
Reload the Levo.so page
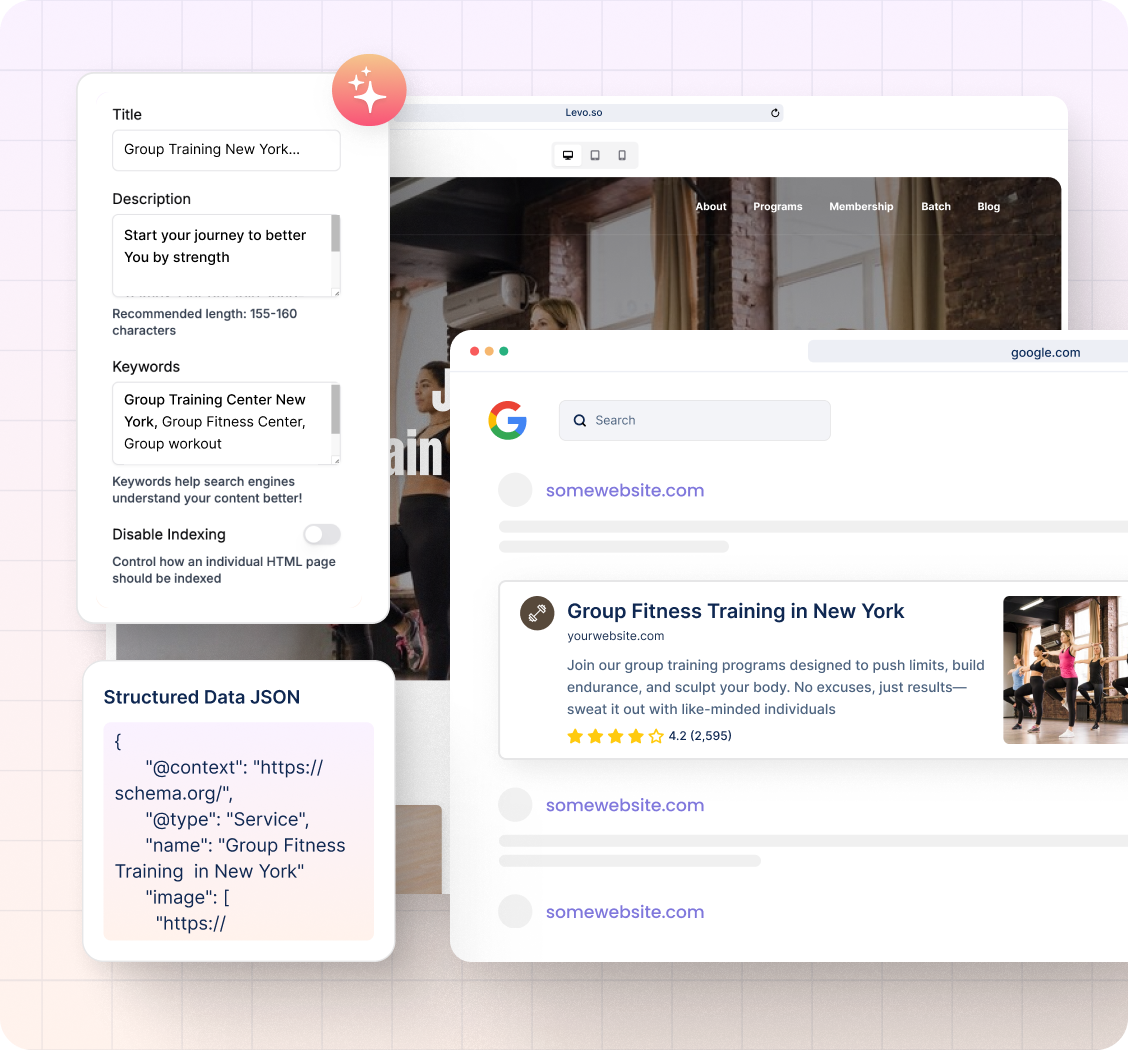[x=775, y=113]
